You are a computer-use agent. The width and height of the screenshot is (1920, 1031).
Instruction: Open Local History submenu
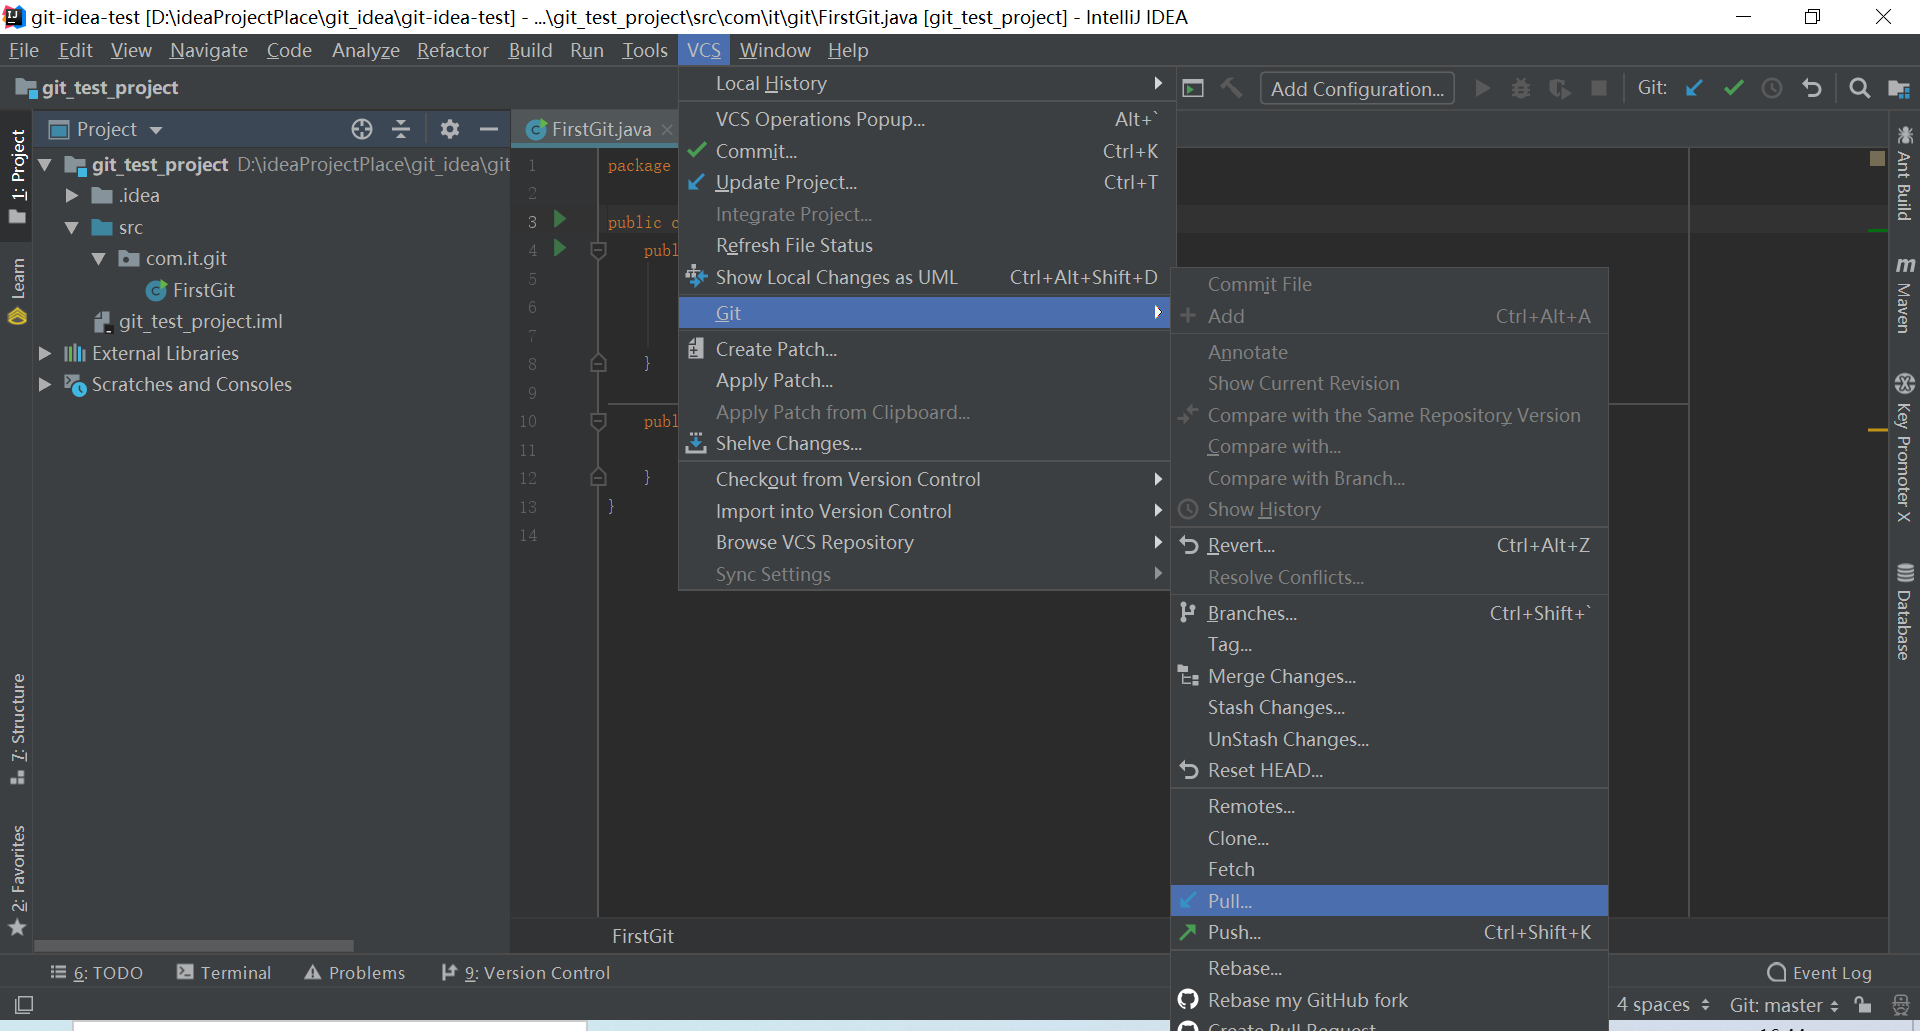pos(924,84)
